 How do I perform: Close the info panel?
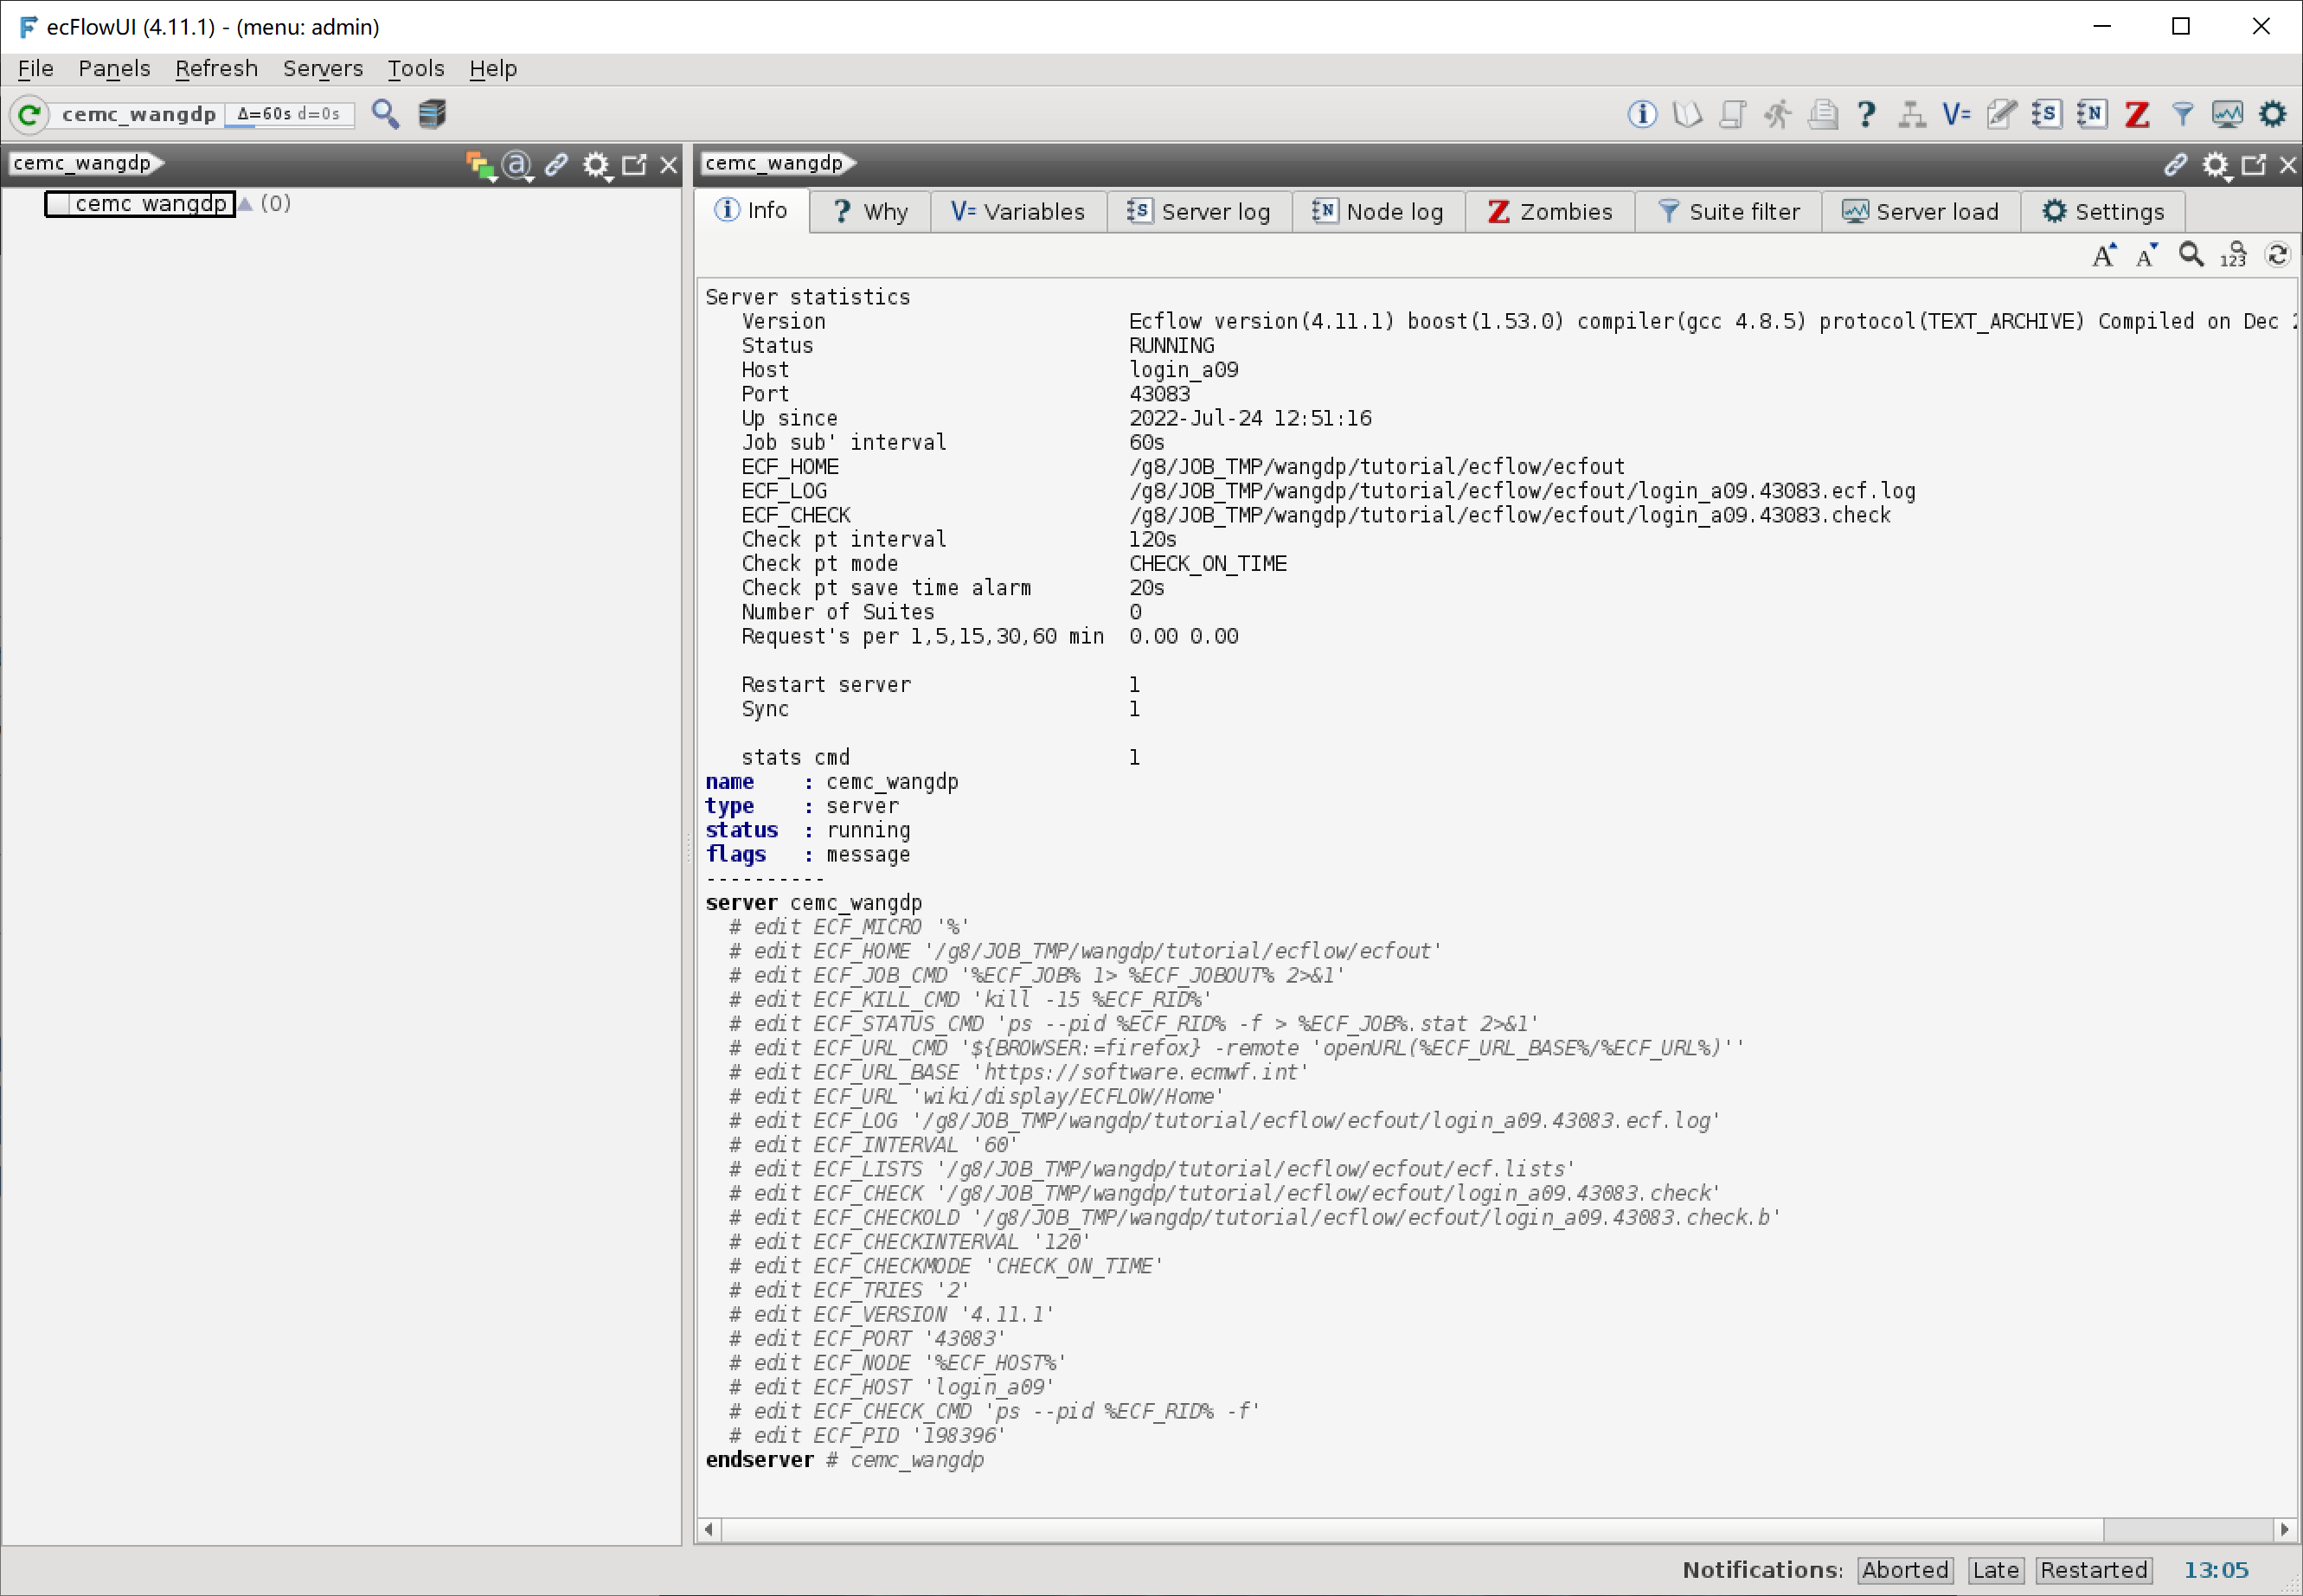pos(2288,165)
